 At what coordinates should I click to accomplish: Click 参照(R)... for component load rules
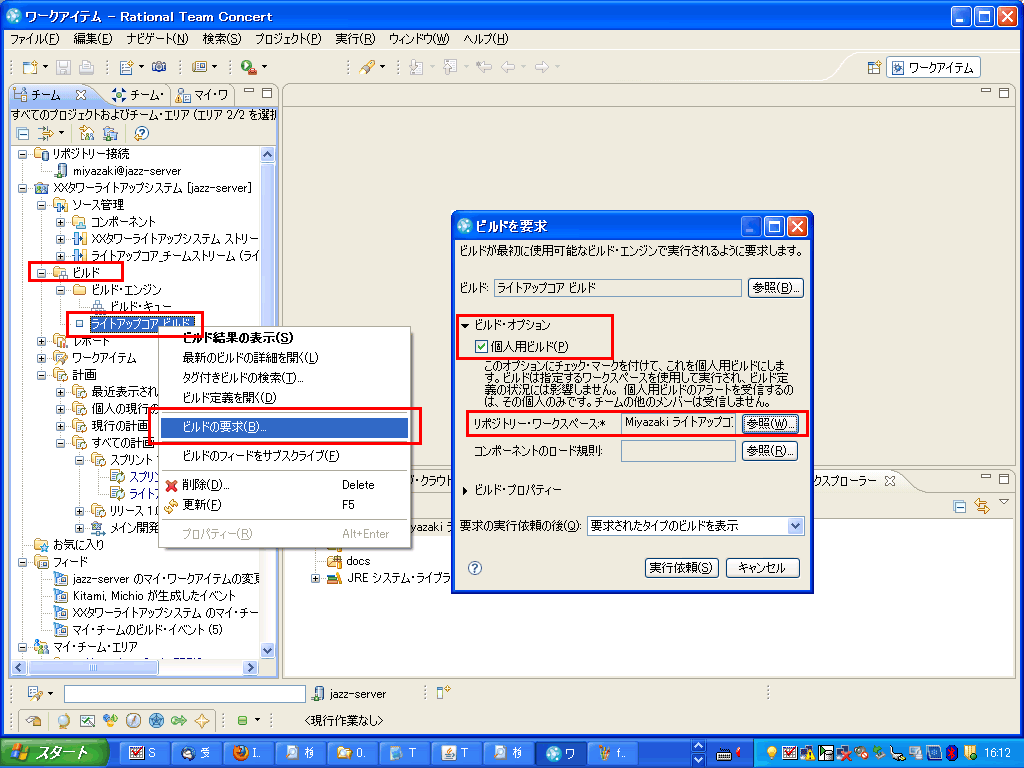(770, 451)
